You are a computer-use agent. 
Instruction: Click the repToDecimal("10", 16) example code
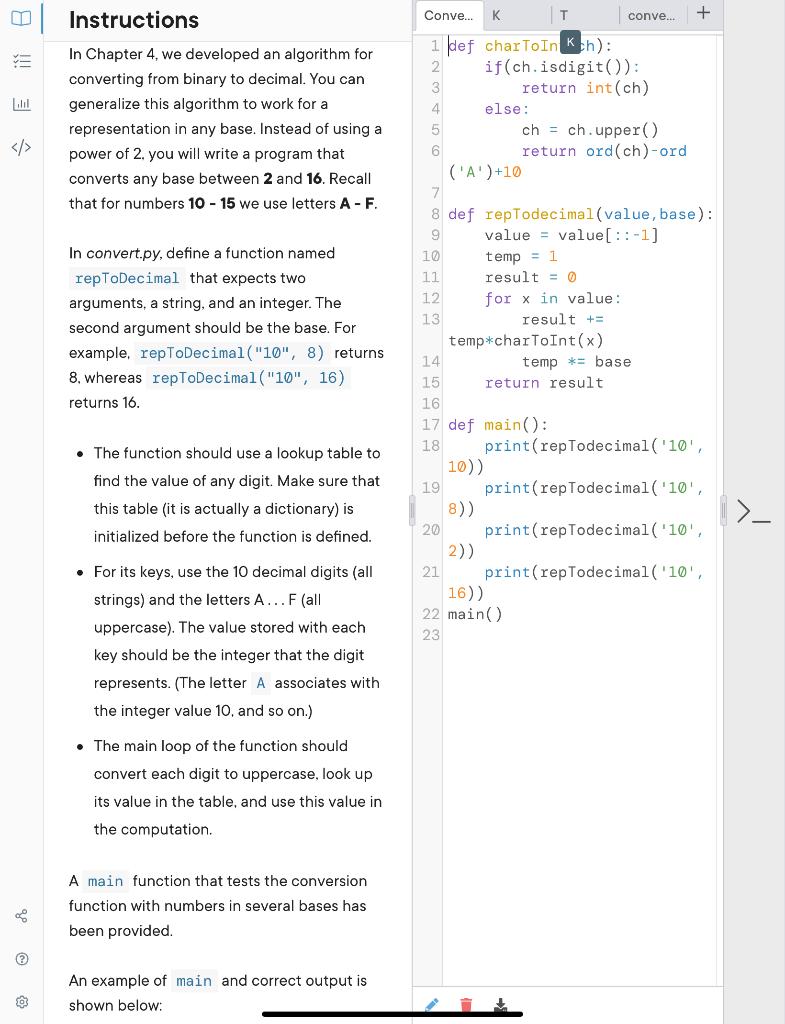(248, 378)
